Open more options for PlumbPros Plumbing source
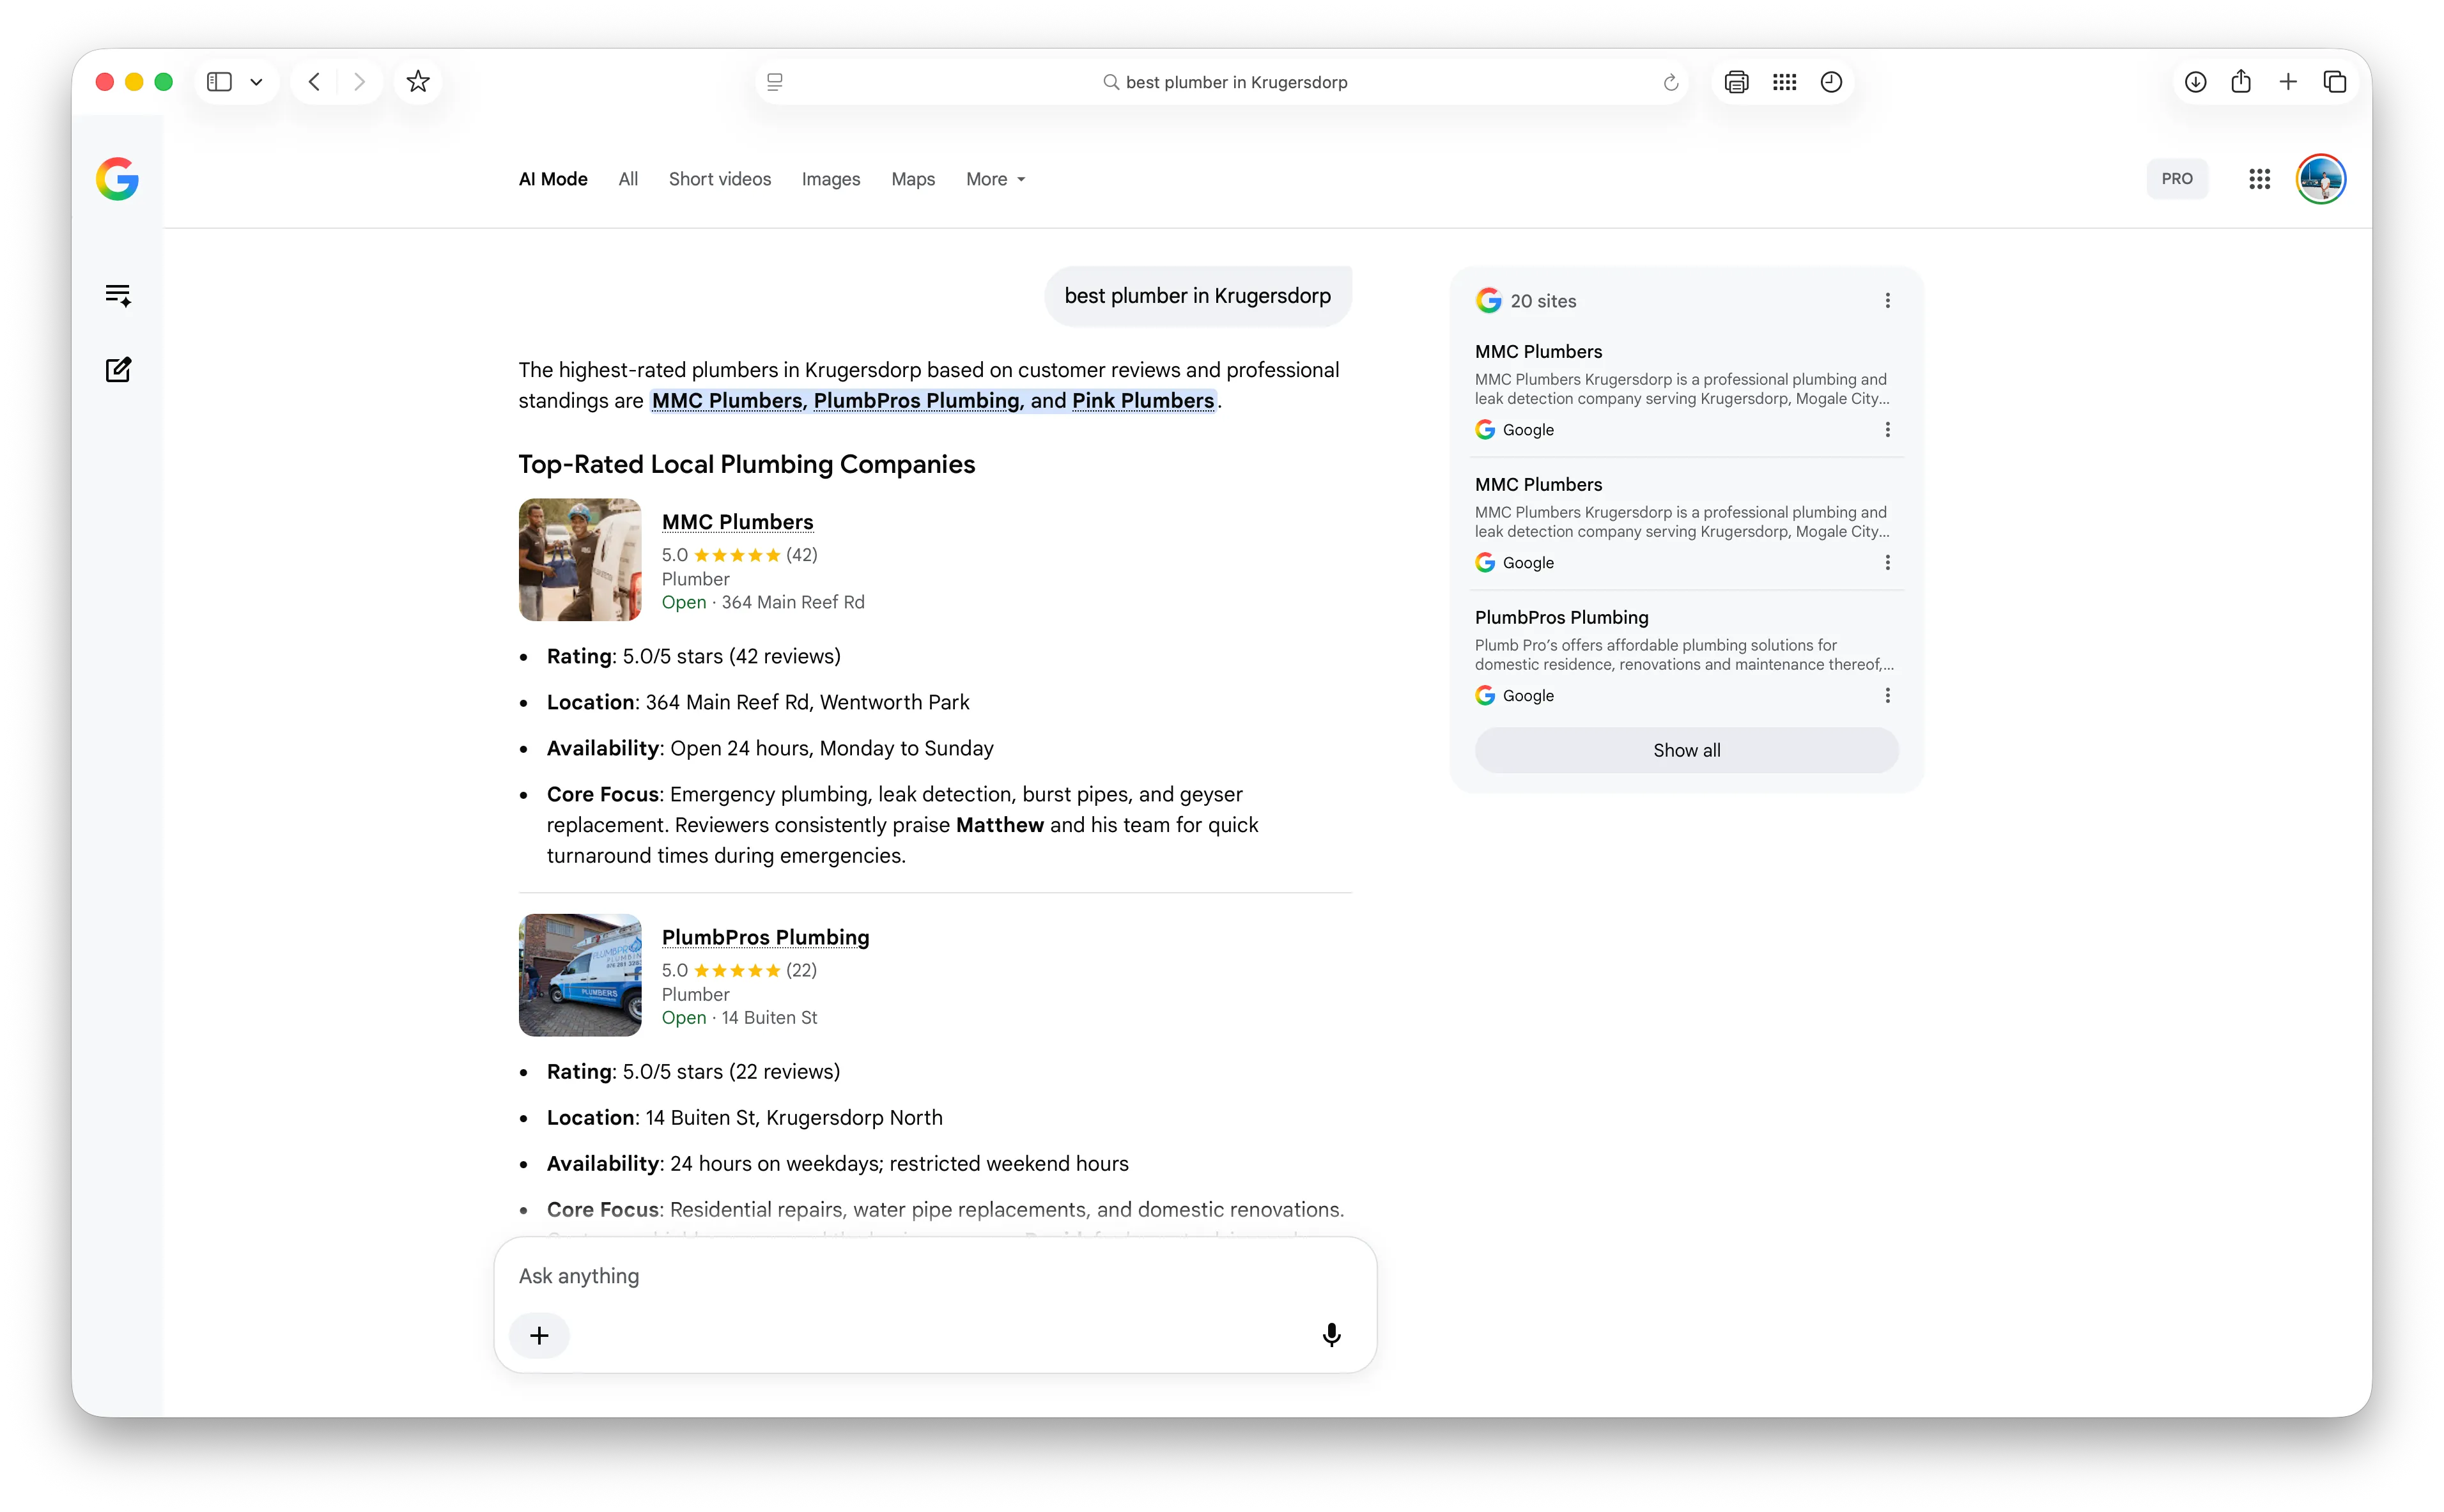The width and height of the screenshot is (2444, 1512). point(1887,696)
